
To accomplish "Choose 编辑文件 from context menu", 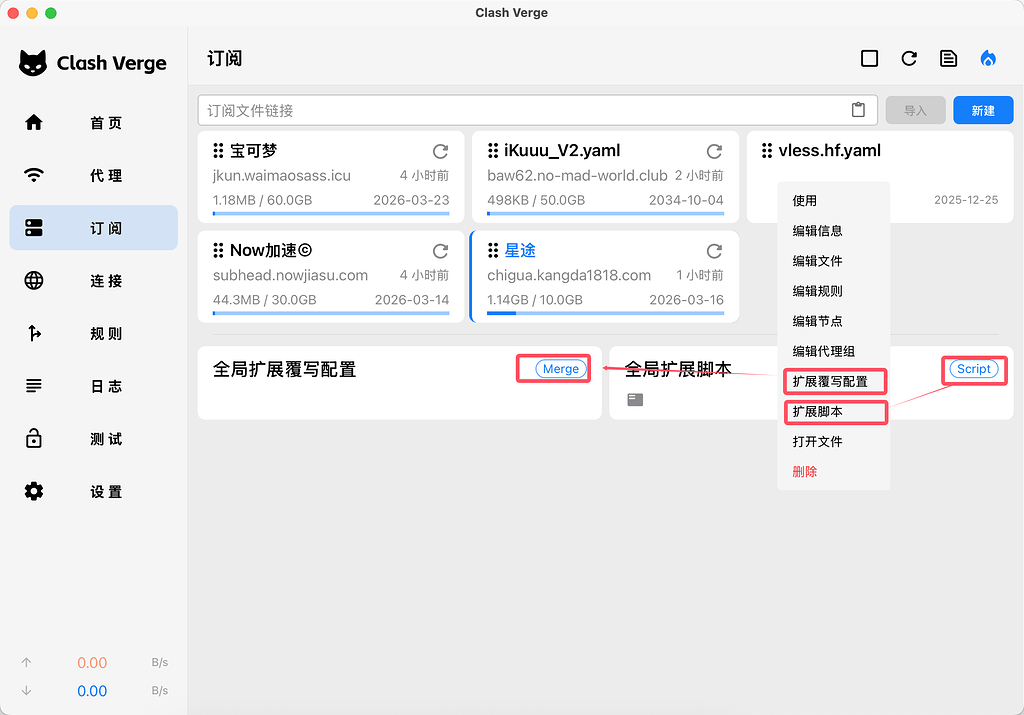I will pos(834,261).
